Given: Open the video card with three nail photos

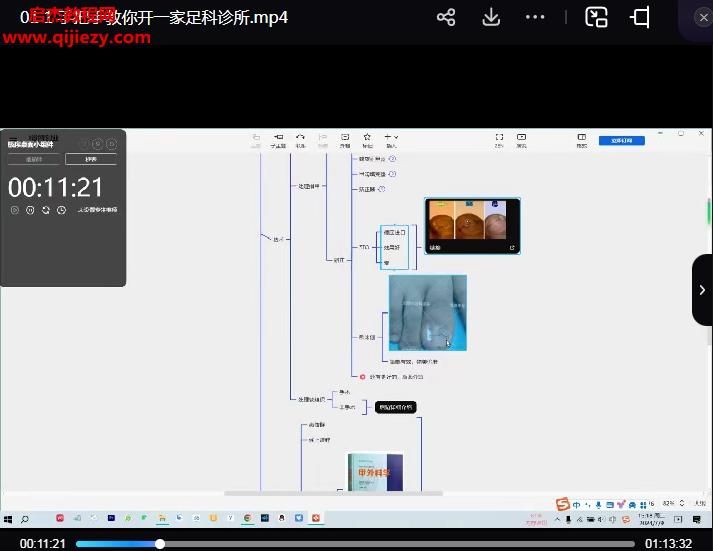Looking at the screenshot, I should [x=472, y=225].
